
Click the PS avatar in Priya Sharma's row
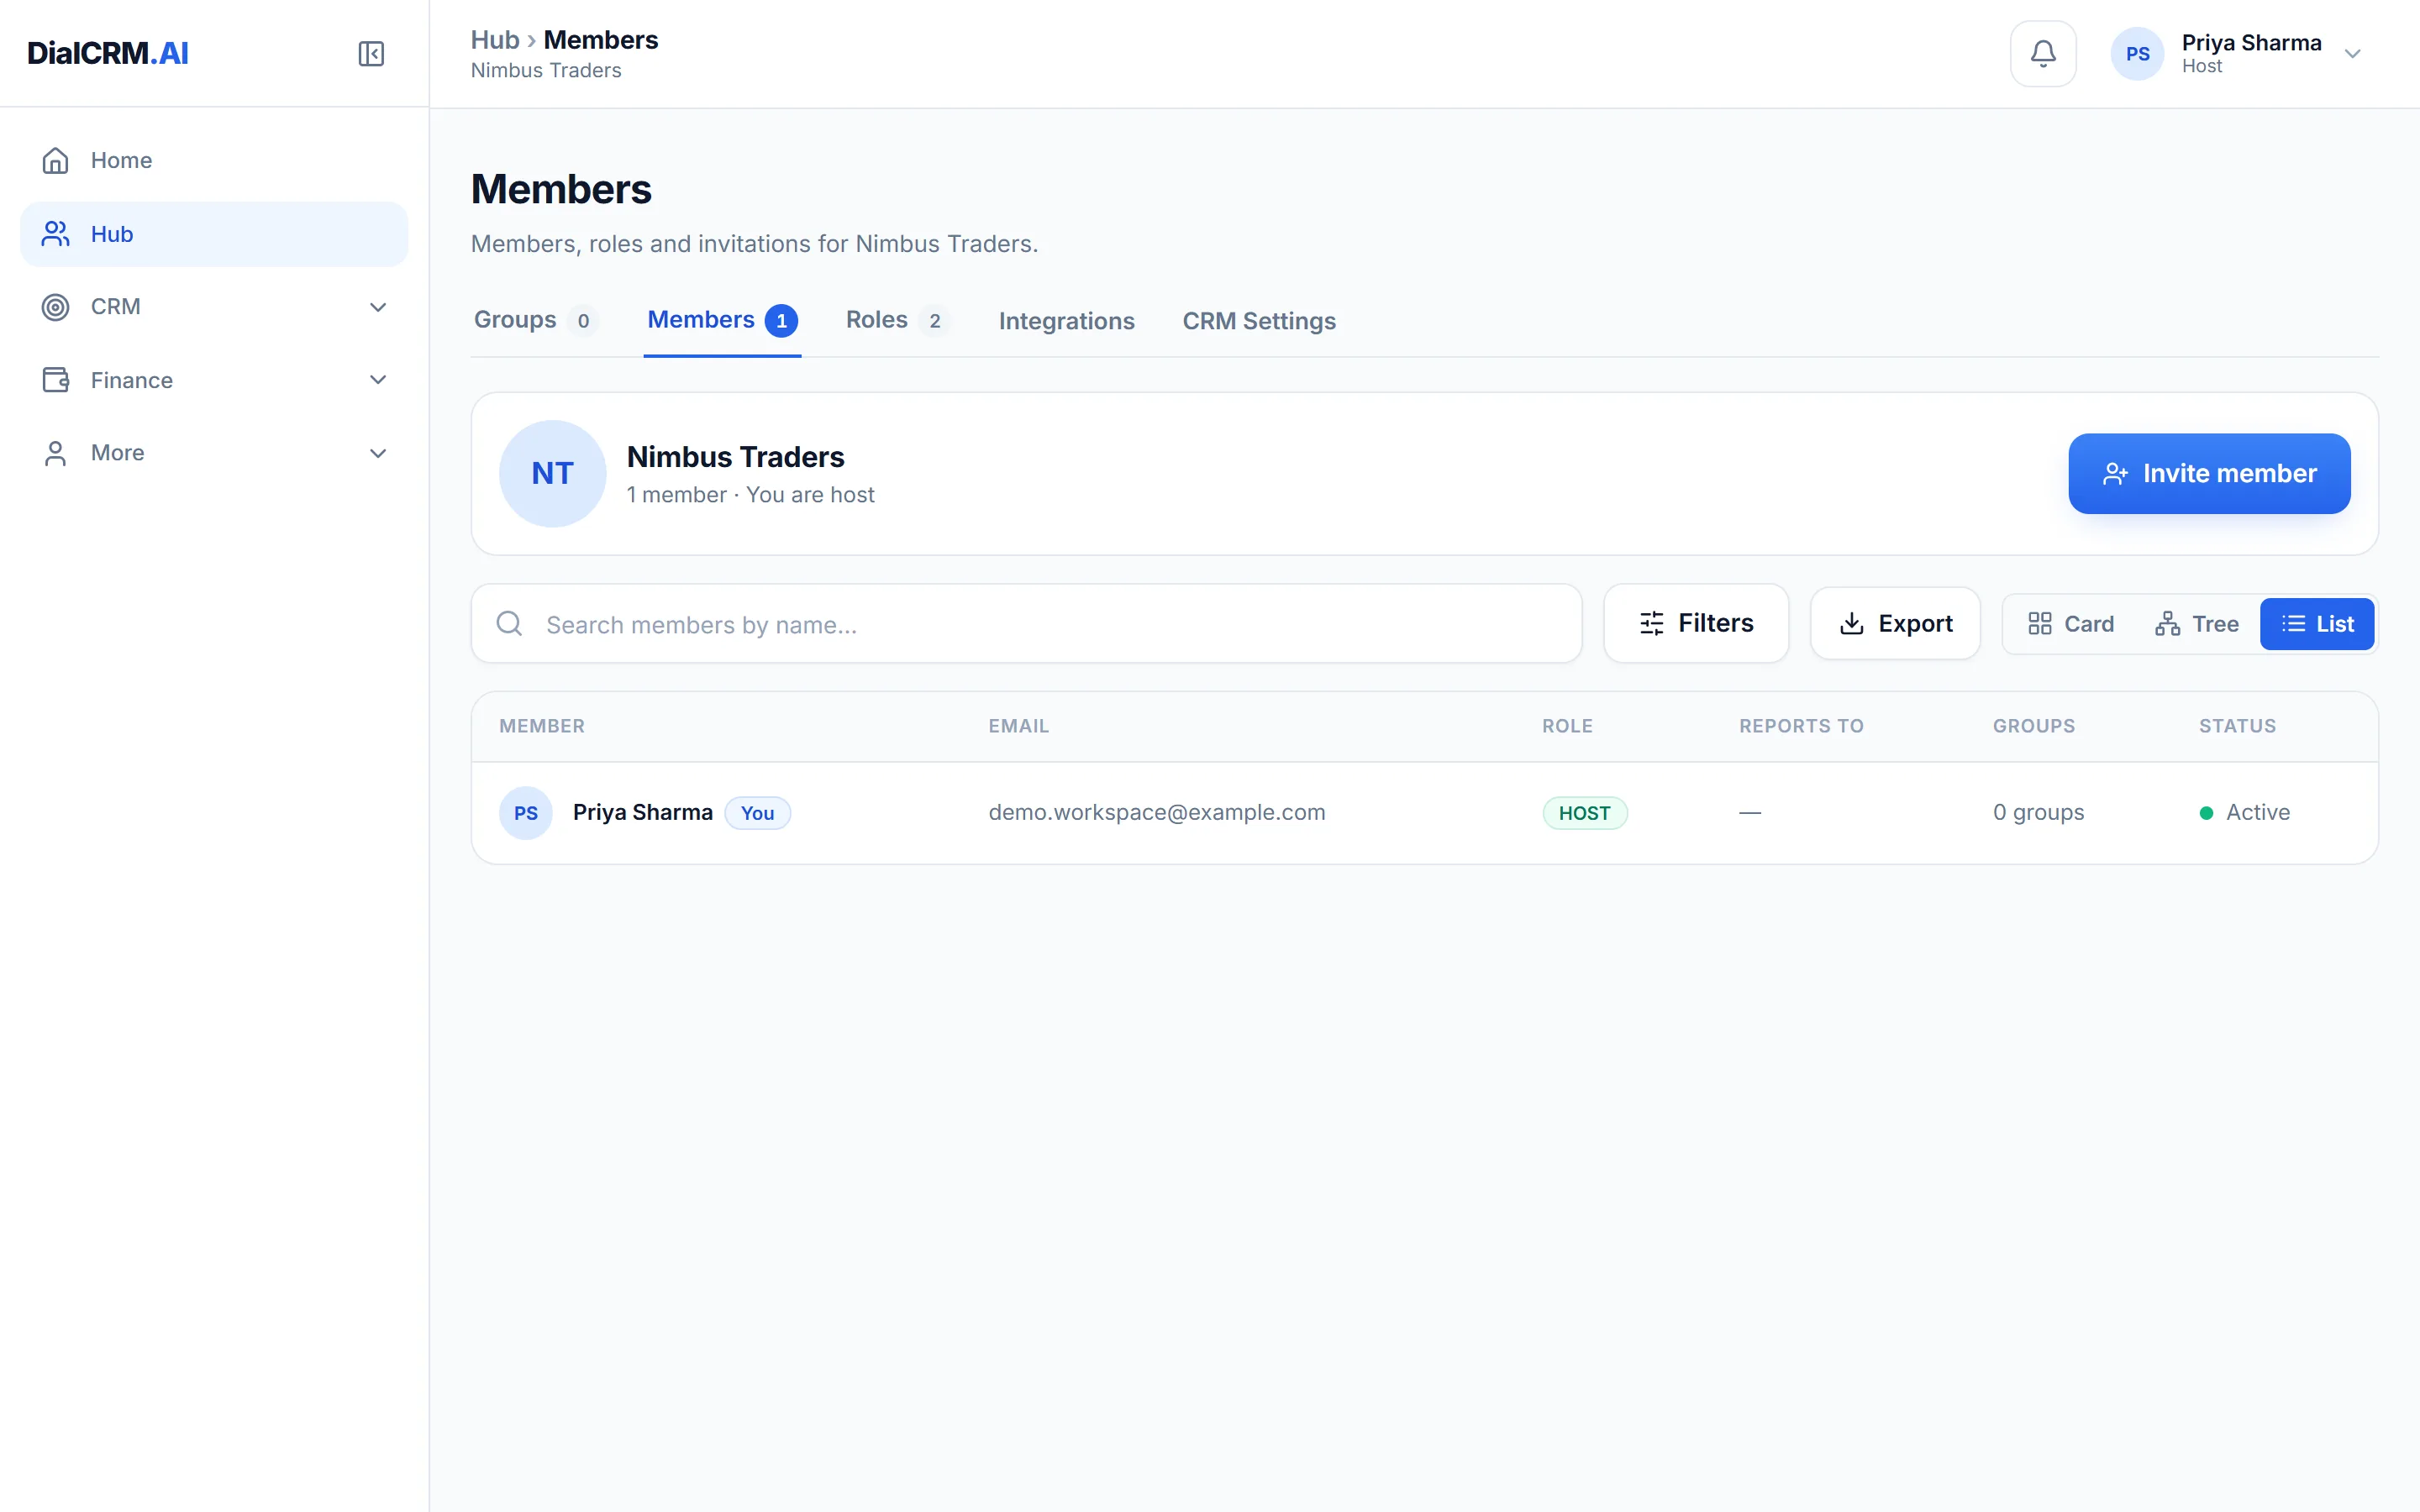pyautogui.click(x=526, y=813)
